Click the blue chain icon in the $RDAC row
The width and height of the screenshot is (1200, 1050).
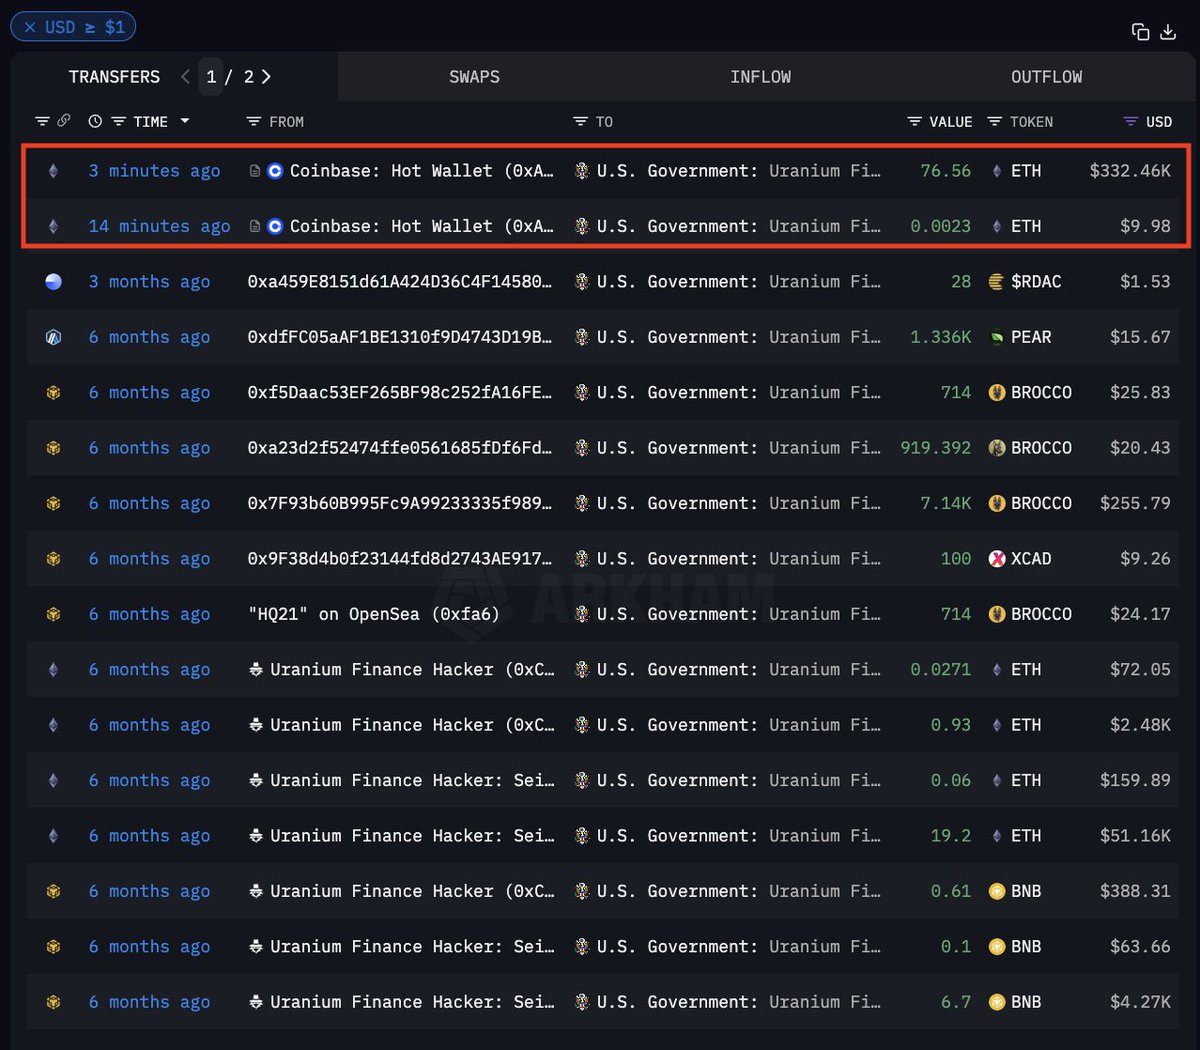coord(53,282)
